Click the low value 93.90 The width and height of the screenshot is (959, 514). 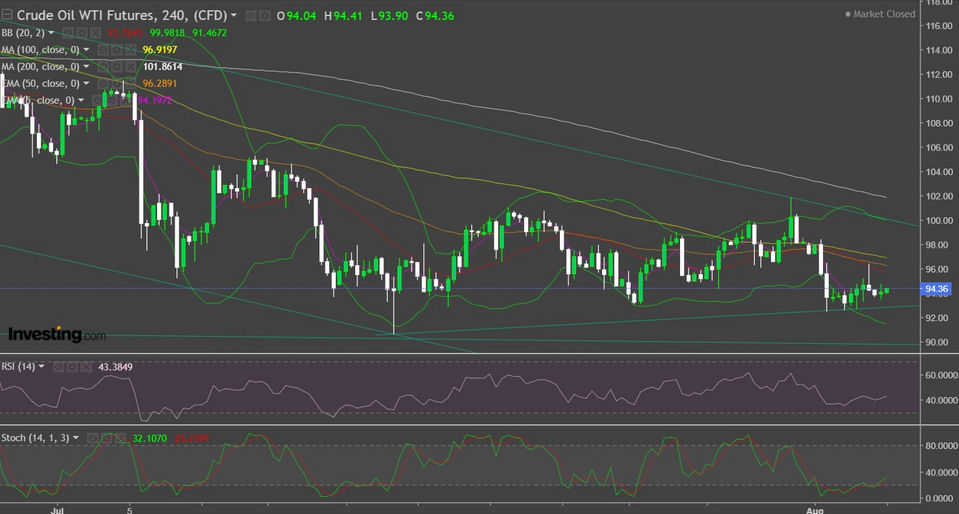393,16
